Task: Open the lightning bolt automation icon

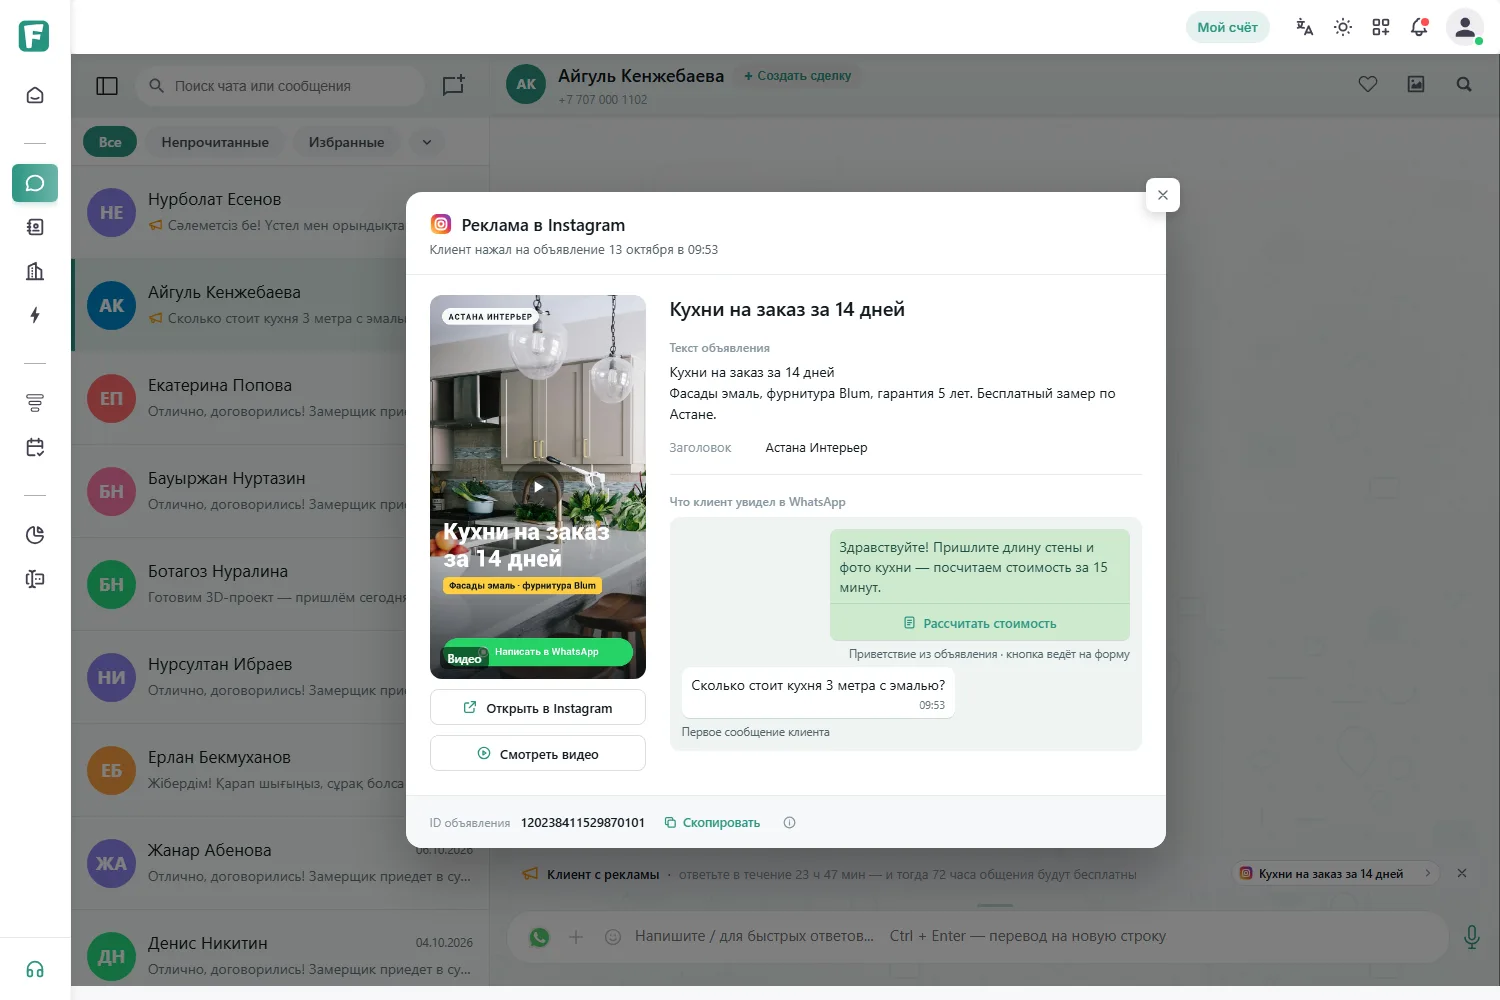Action: [x=35, y=315]
